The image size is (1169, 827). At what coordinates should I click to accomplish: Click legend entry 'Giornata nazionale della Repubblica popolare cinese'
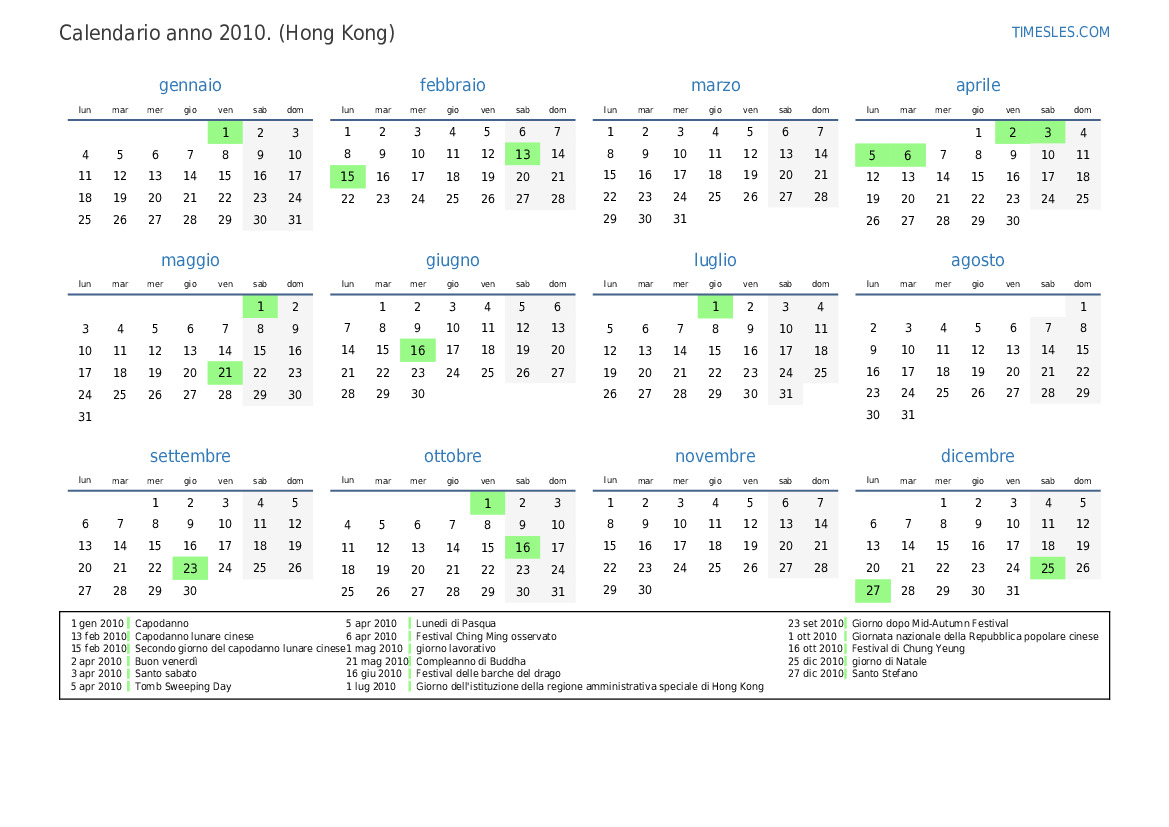[975, 636]
